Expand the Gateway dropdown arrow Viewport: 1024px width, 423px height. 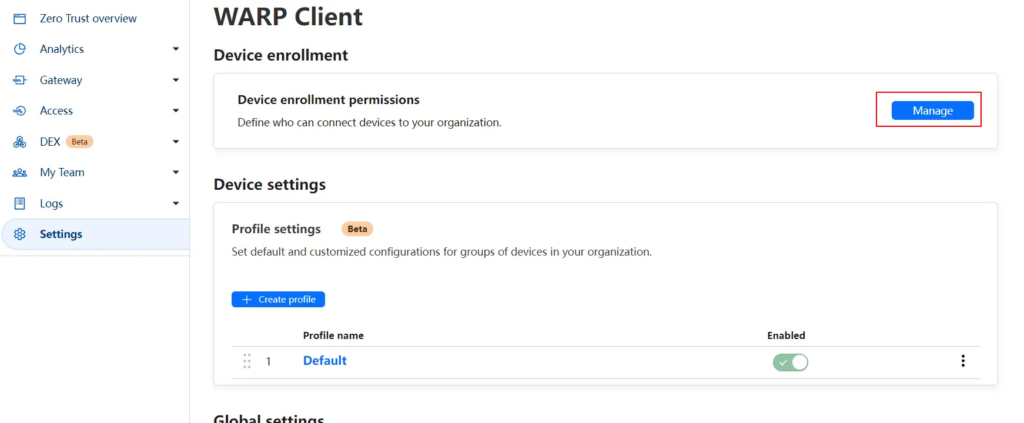click(x=175, y=80)
